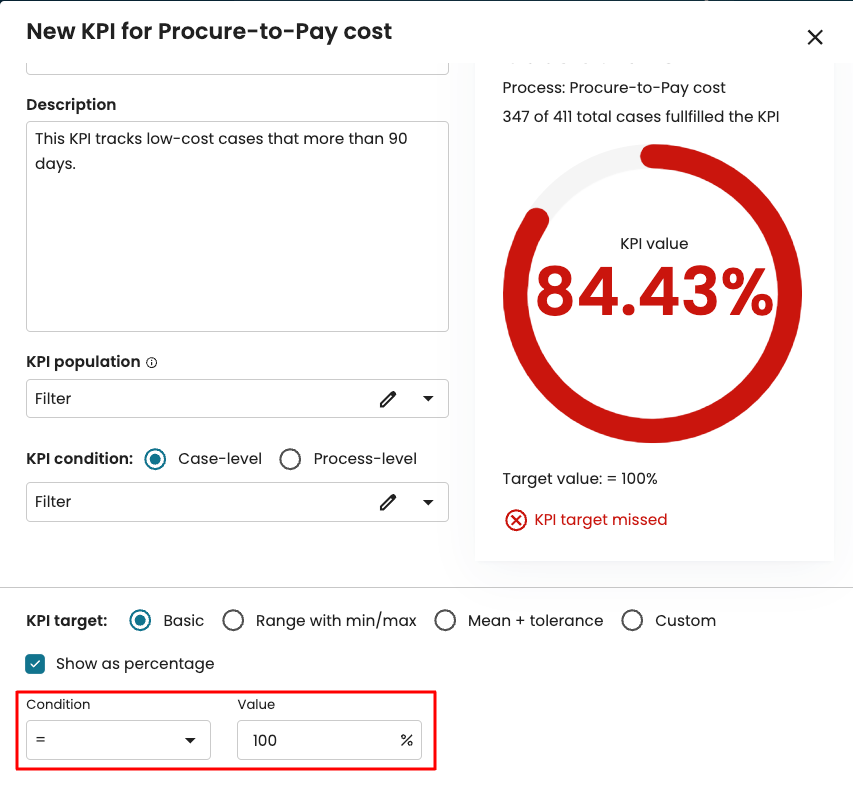853x802 pixels.
Task: Choose Basic as the KPI target type
Action: (x=141, y=621)
